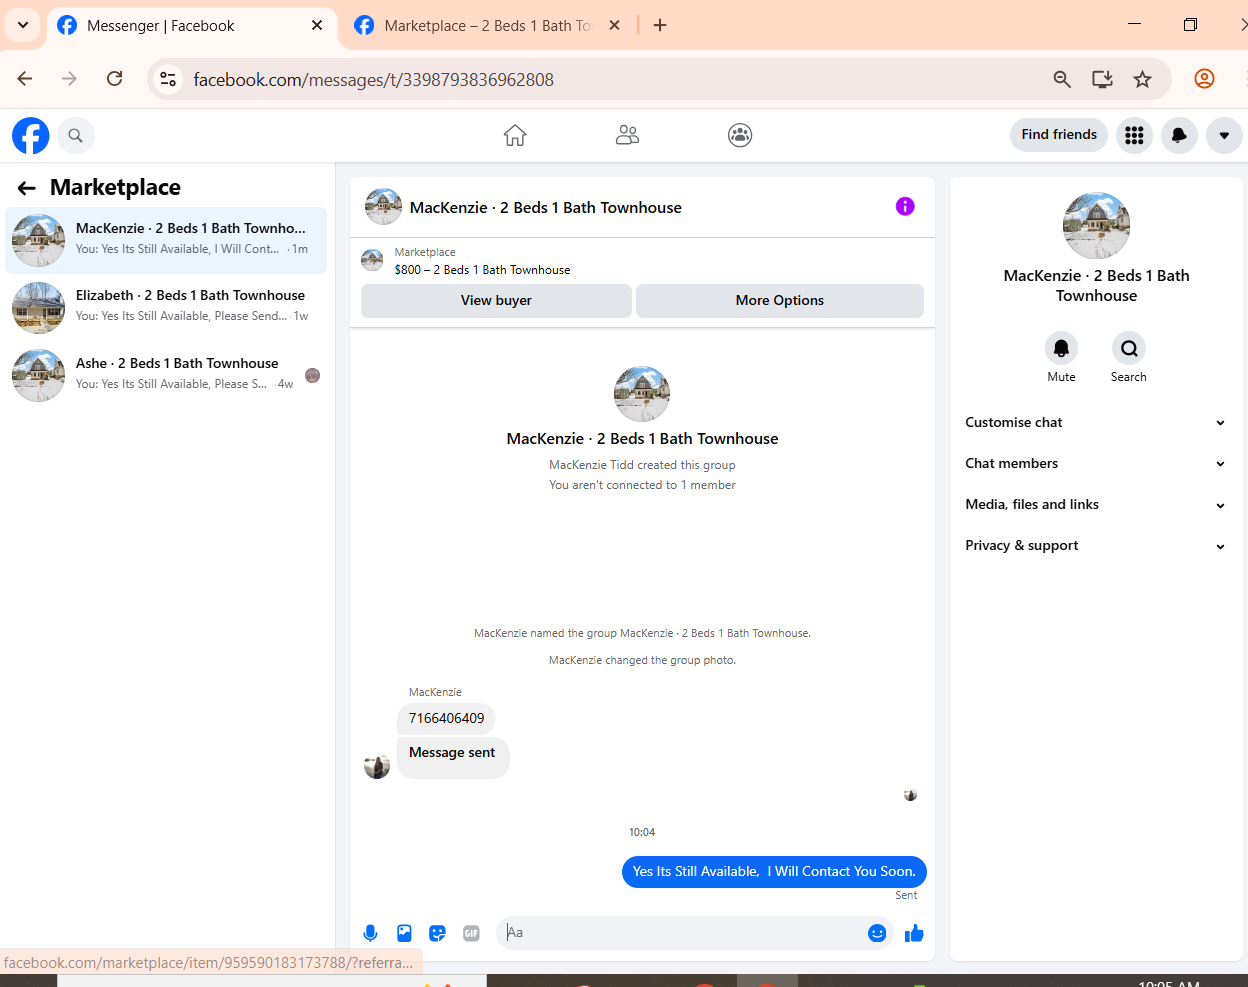Close the Marketplace browser tab
The image size is (1248, 987).
615,26
